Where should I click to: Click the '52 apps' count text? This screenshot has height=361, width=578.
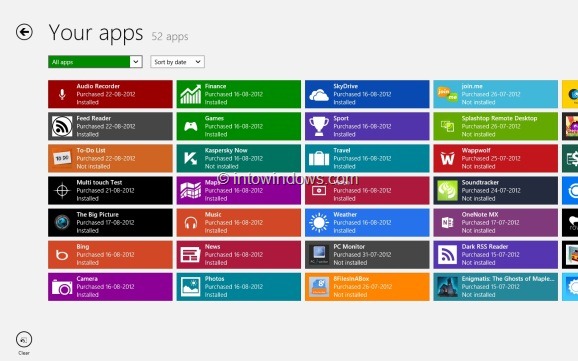(170, 37)
